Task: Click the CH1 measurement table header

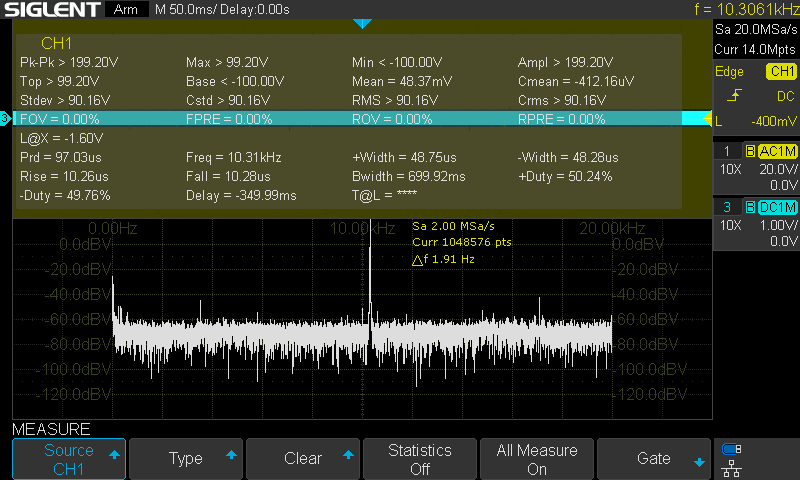Action: [56, 43]
